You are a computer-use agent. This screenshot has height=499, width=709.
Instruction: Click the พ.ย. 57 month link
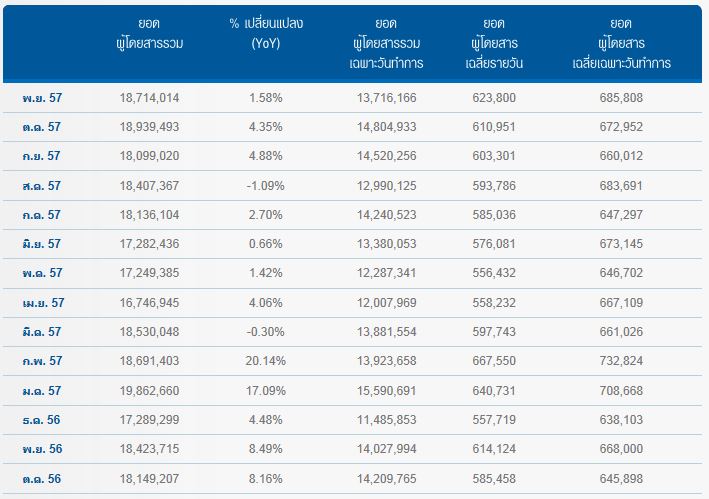pos(42,98)
